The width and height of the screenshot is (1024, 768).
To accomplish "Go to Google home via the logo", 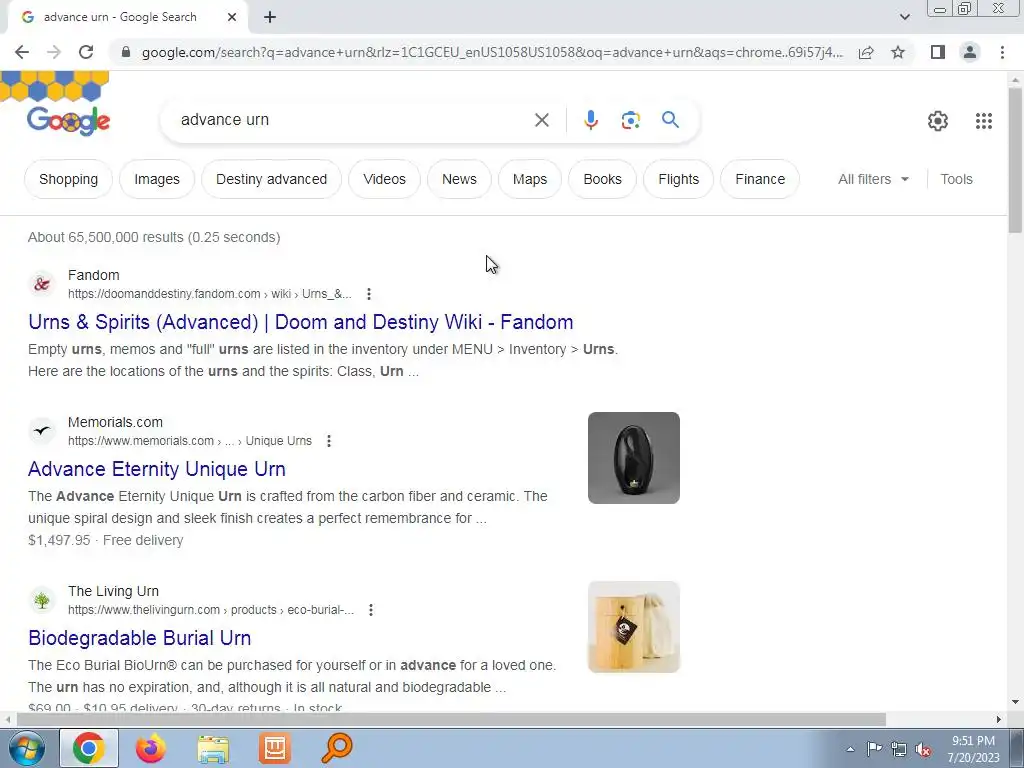I will tap(69, 120).
